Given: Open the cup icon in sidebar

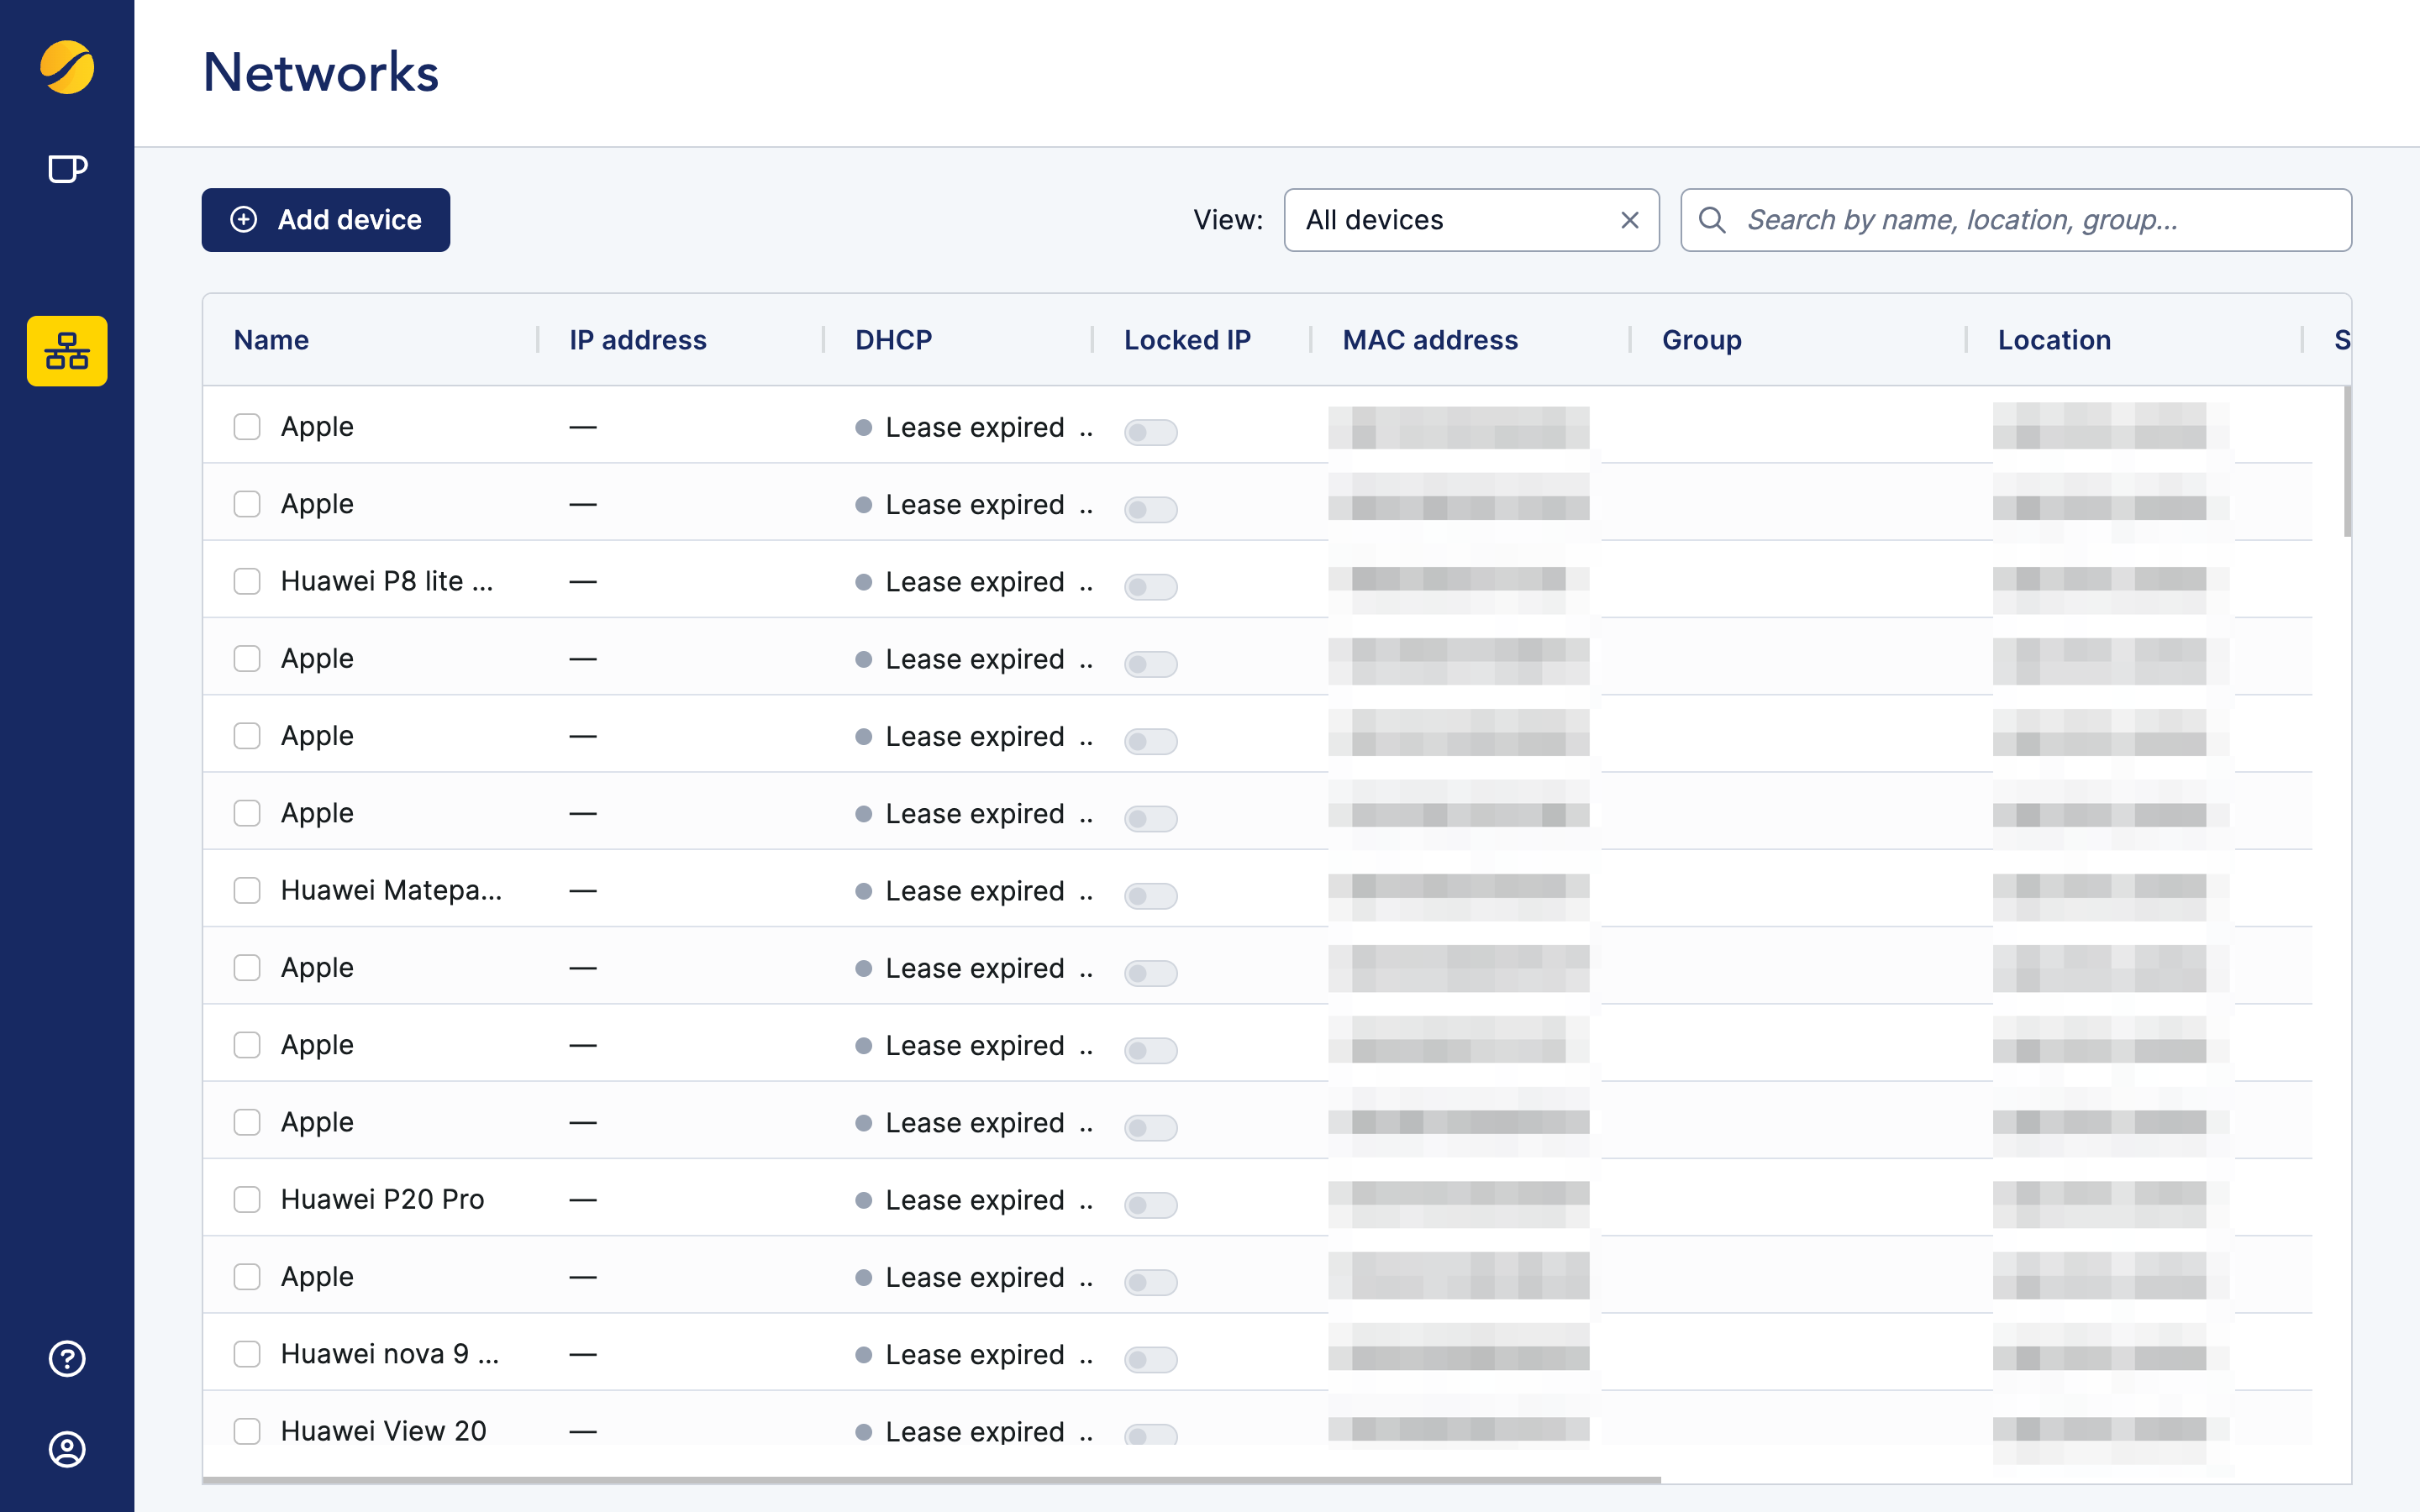Looking at the screenshot, I should click(x=67, y=169).
